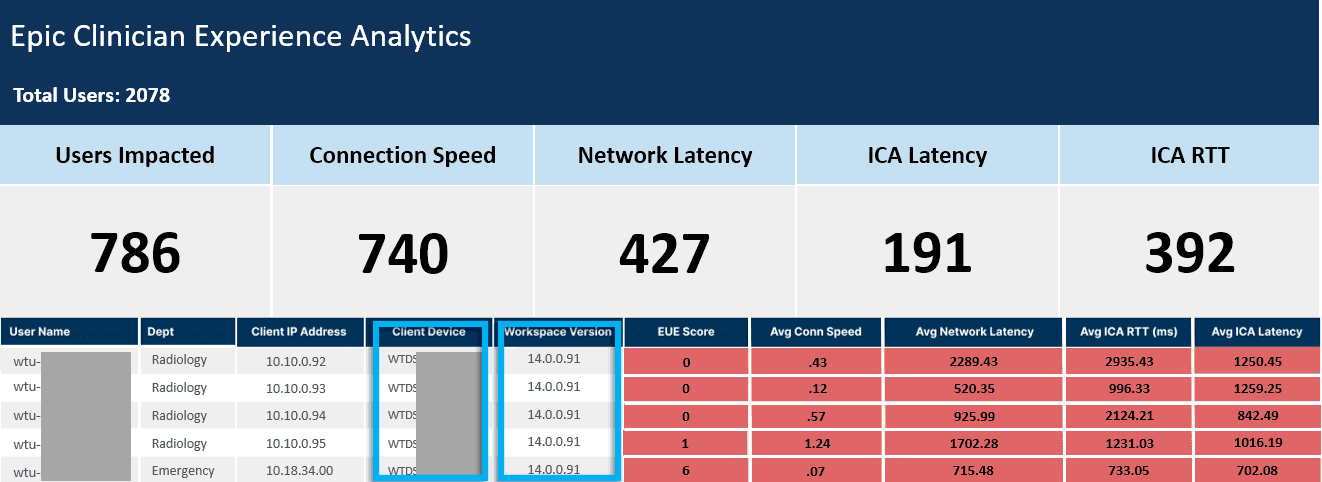This screenshot has width=1322, height=482.
Task: Sort by the User Name column header
Action: (x=69, y=331)
